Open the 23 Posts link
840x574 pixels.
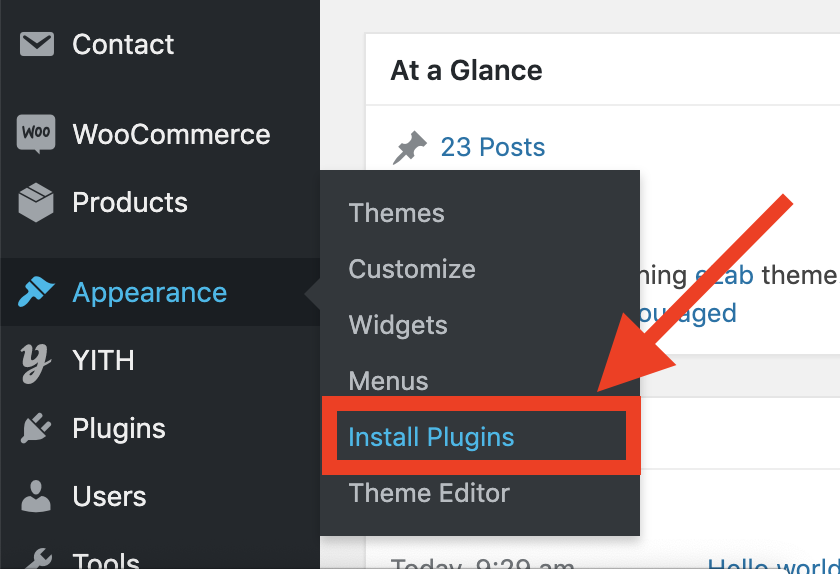(493, 147)
